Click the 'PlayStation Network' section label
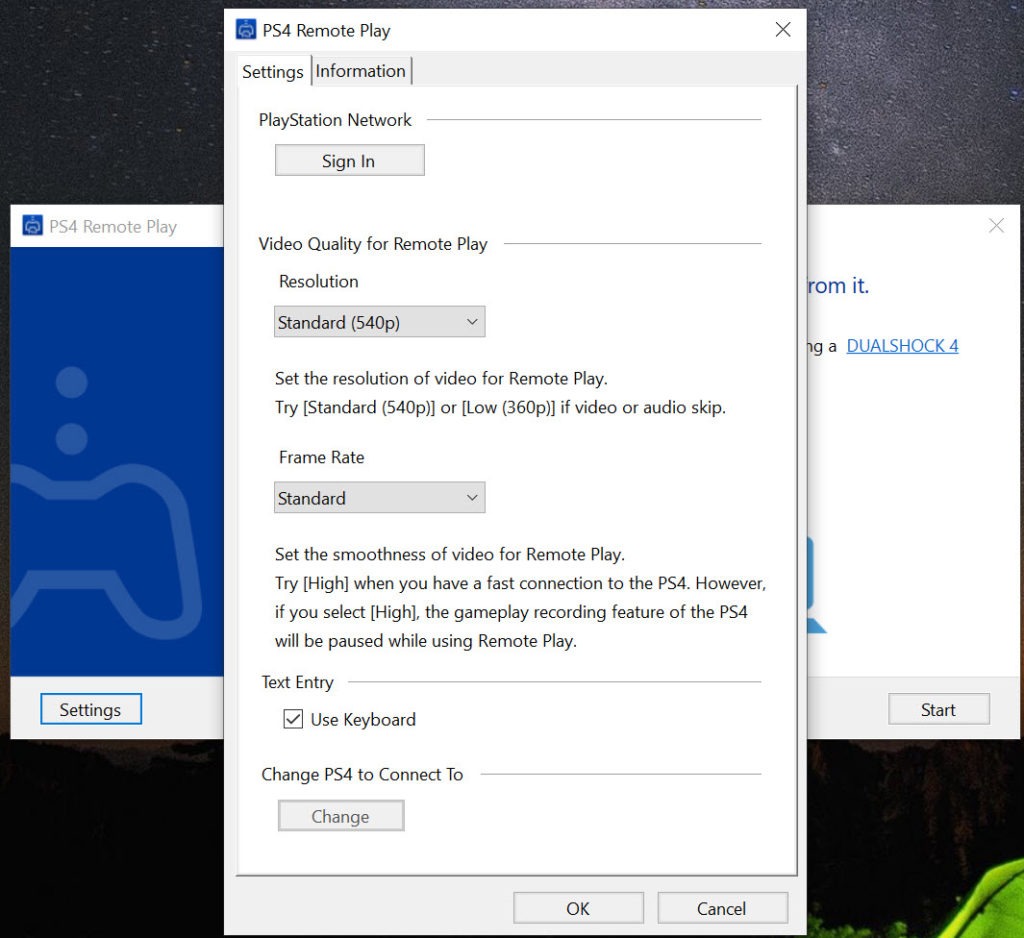 pyautogui.click(x=335, y=120)
